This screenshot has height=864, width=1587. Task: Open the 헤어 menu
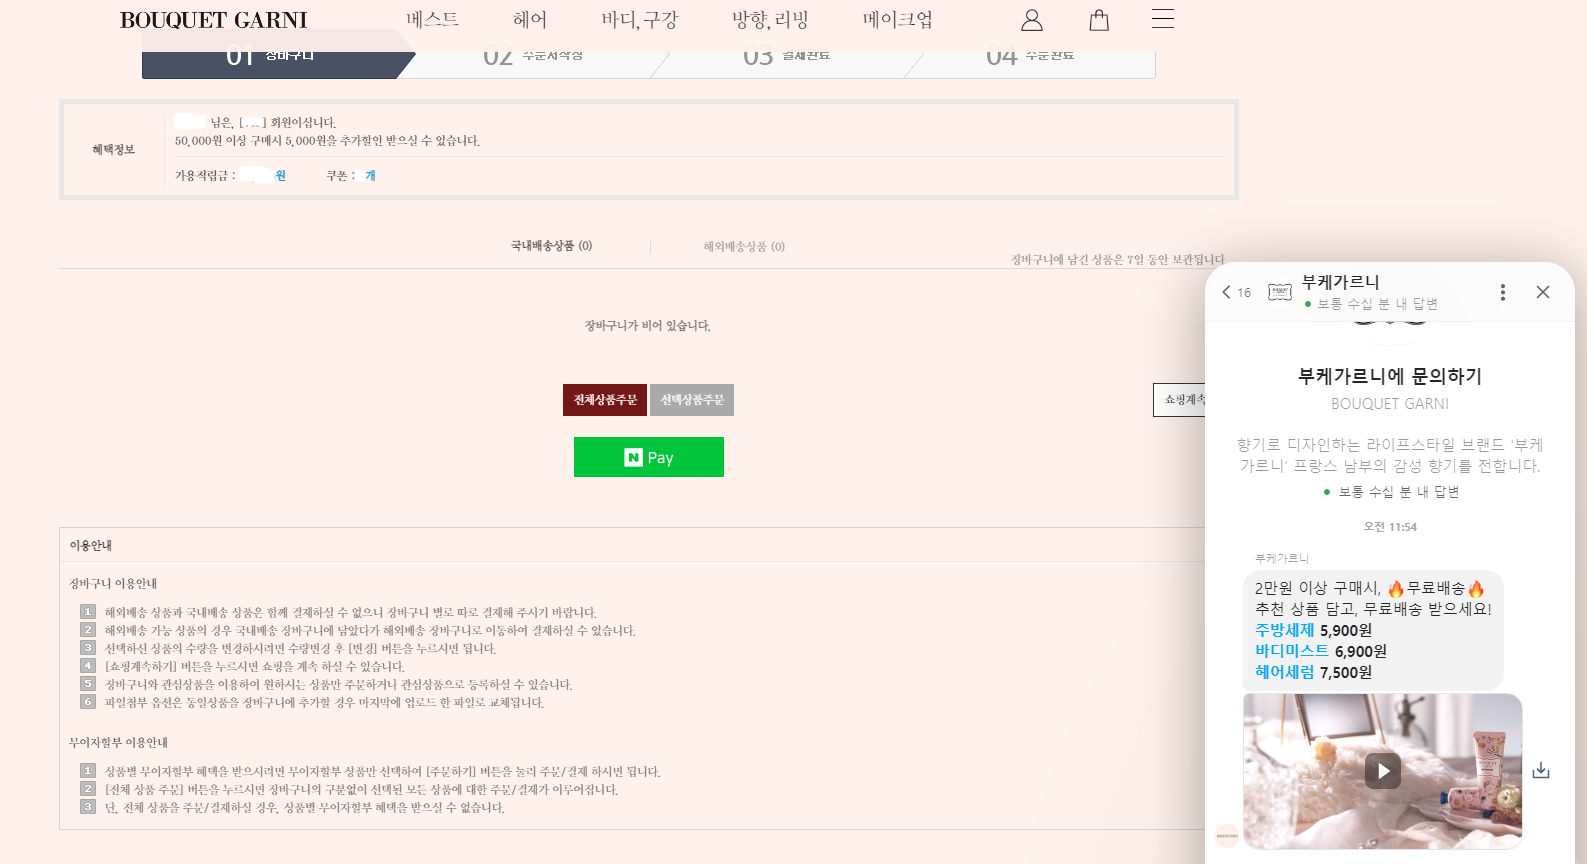530,20
